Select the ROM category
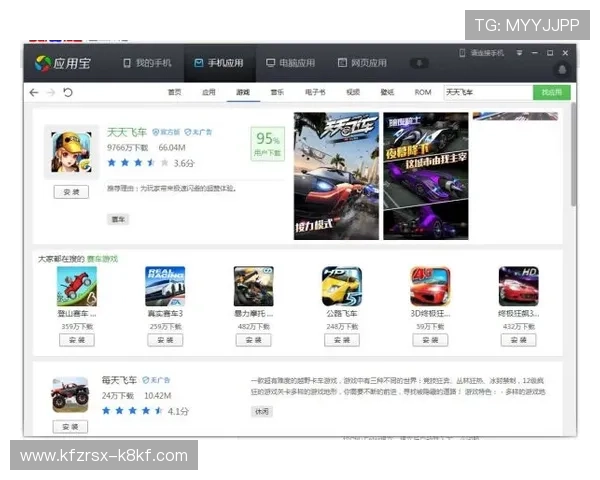Image resolution: width=600 pixels, height=480 pixels. click(423, 92)
